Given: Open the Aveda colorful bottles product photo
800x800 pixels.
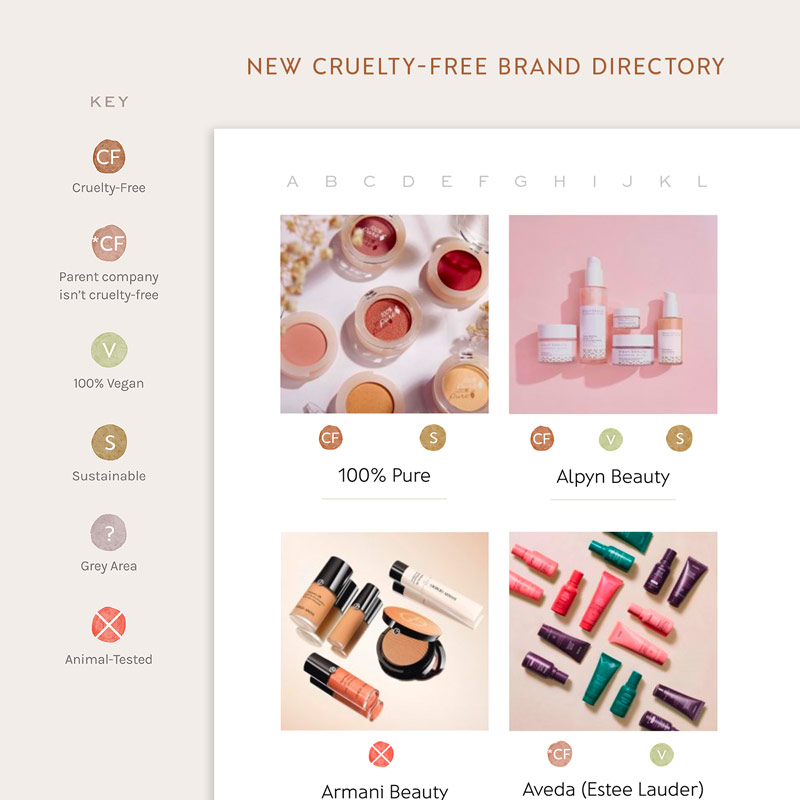Looking at the screenshot, I should click(x=613, y=631).
